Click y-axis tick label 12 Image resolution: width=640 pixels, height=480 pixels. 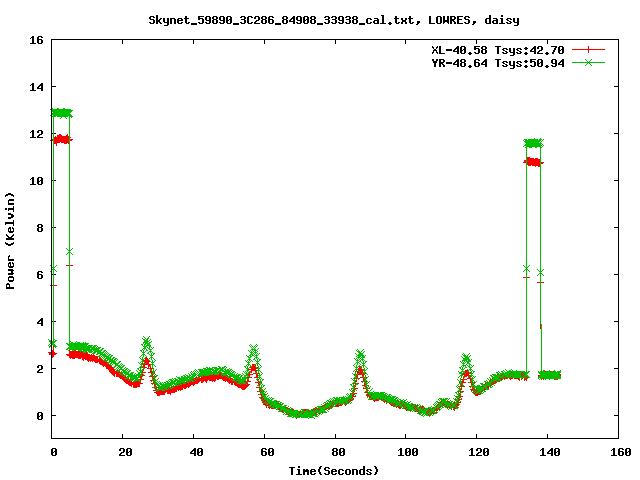36,134
